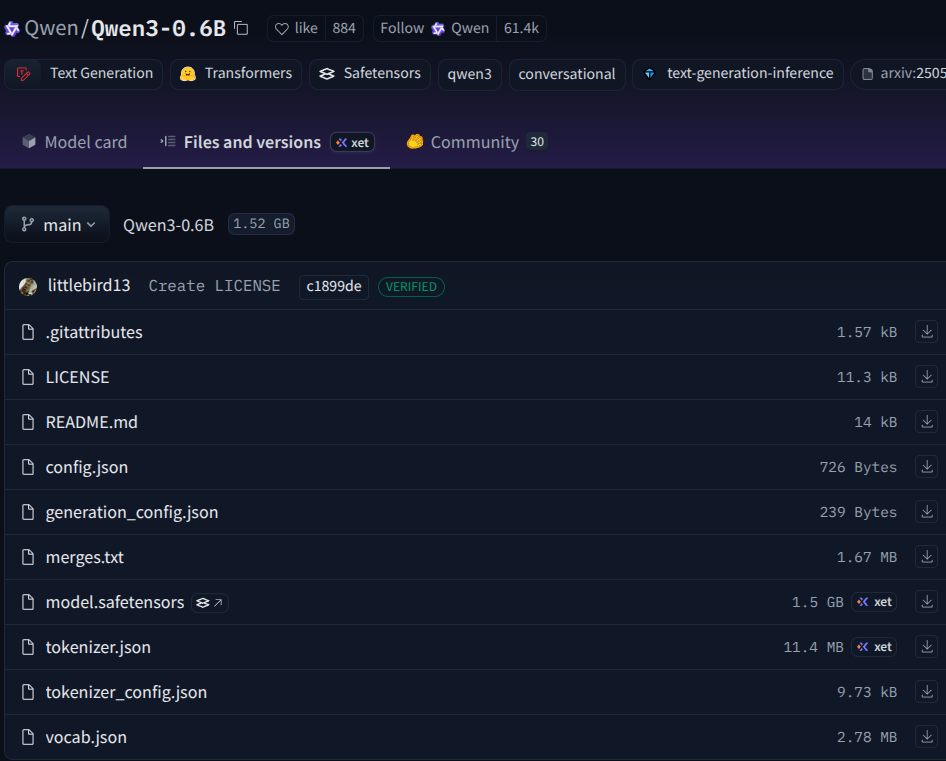Click the file icon next to vocab.json
946x761 pixels.
pos(28,737)
